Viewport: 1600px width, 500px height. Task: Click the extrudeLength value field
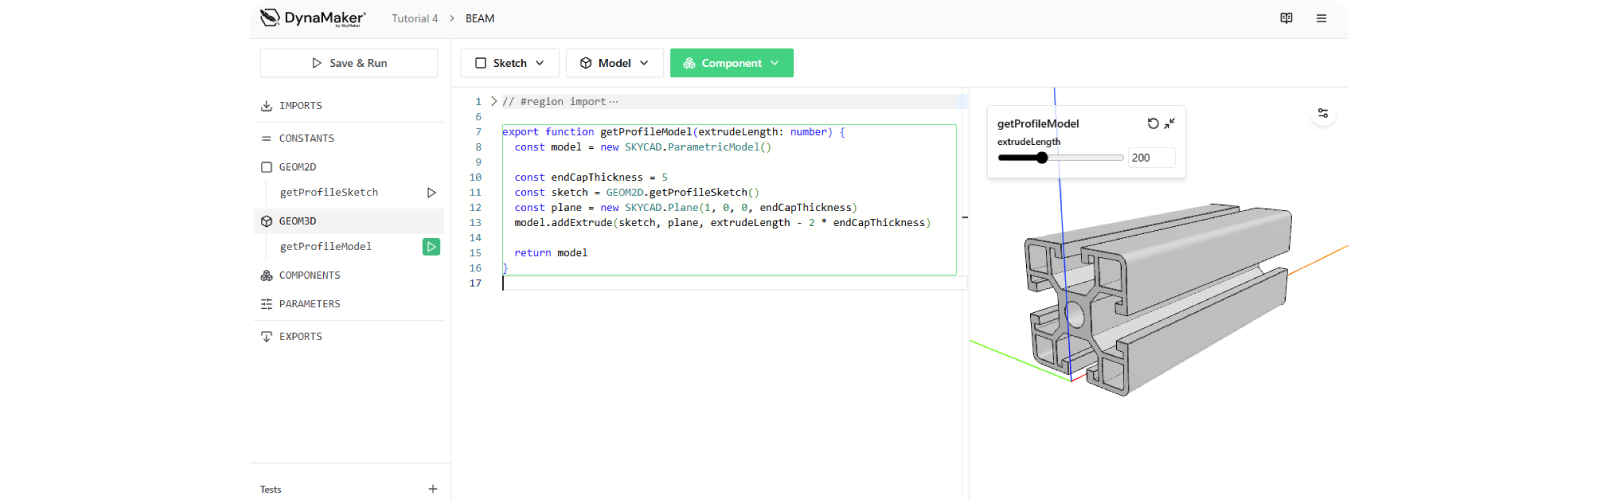[1151, 157]
